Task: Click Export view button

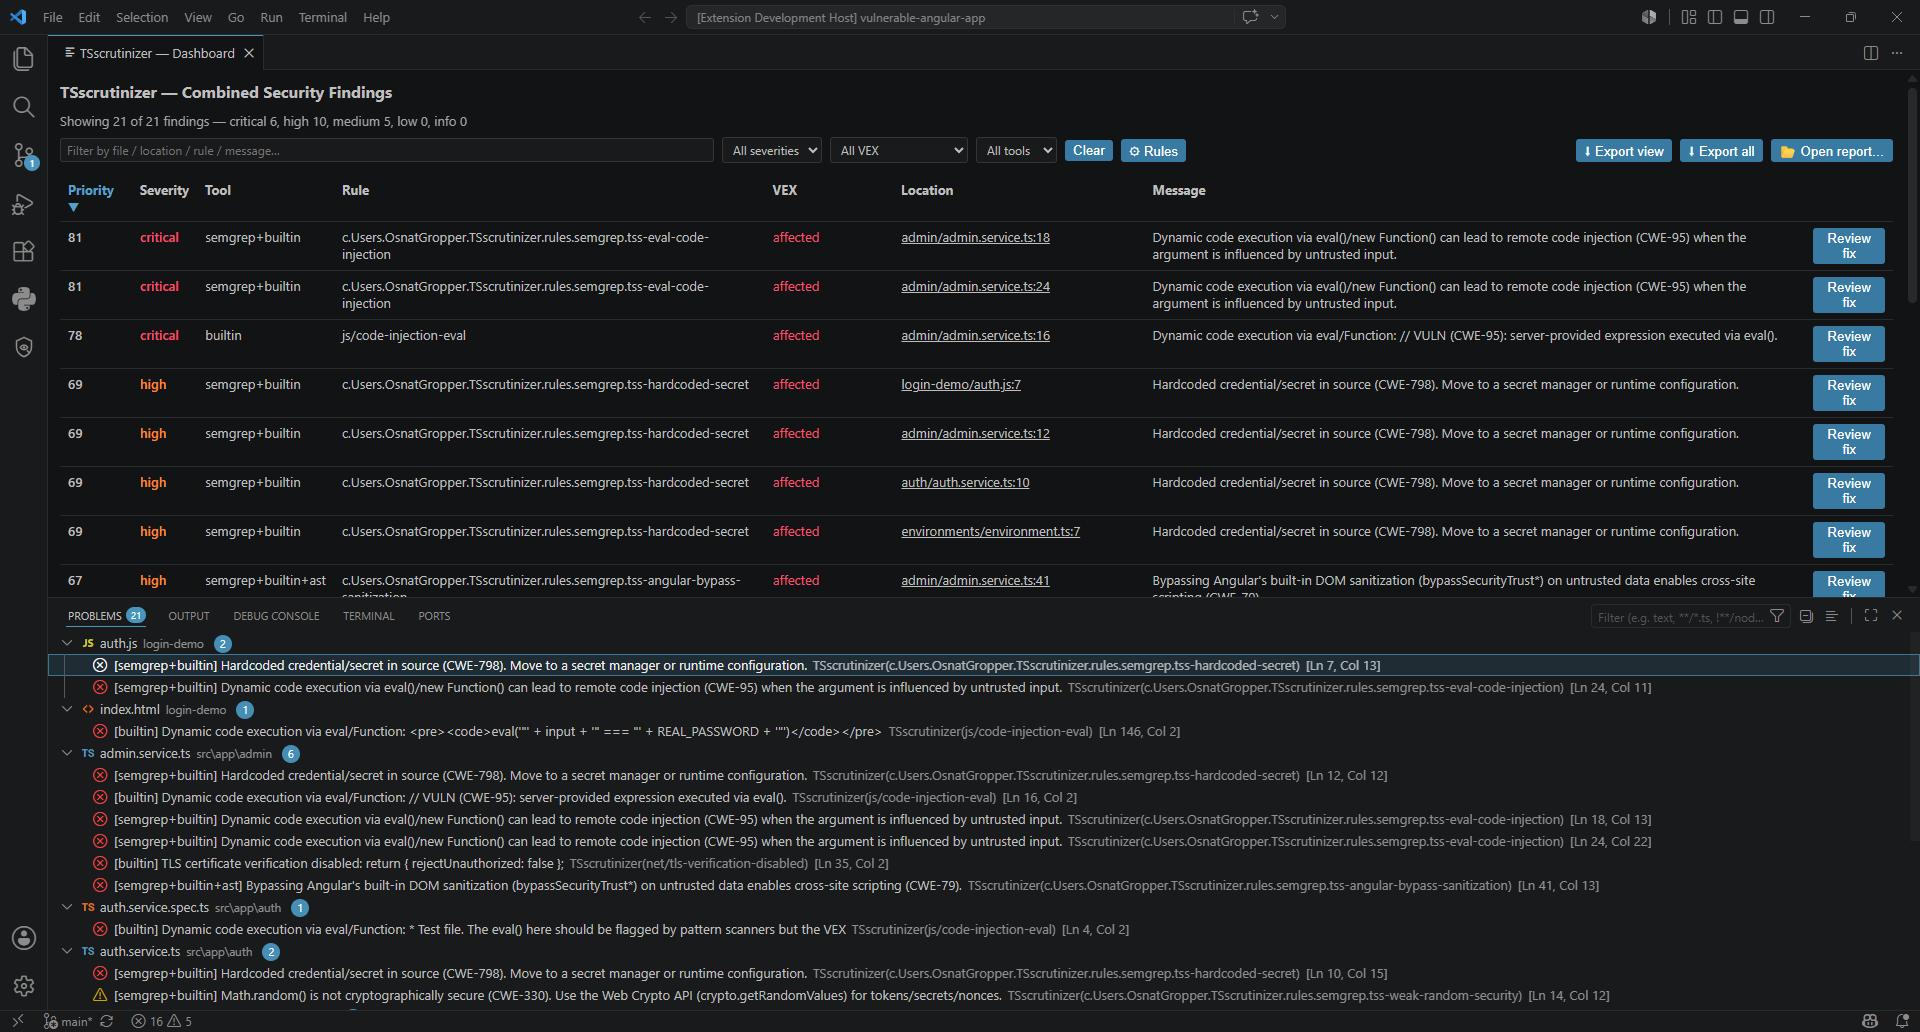Action: coord(1624,151)
